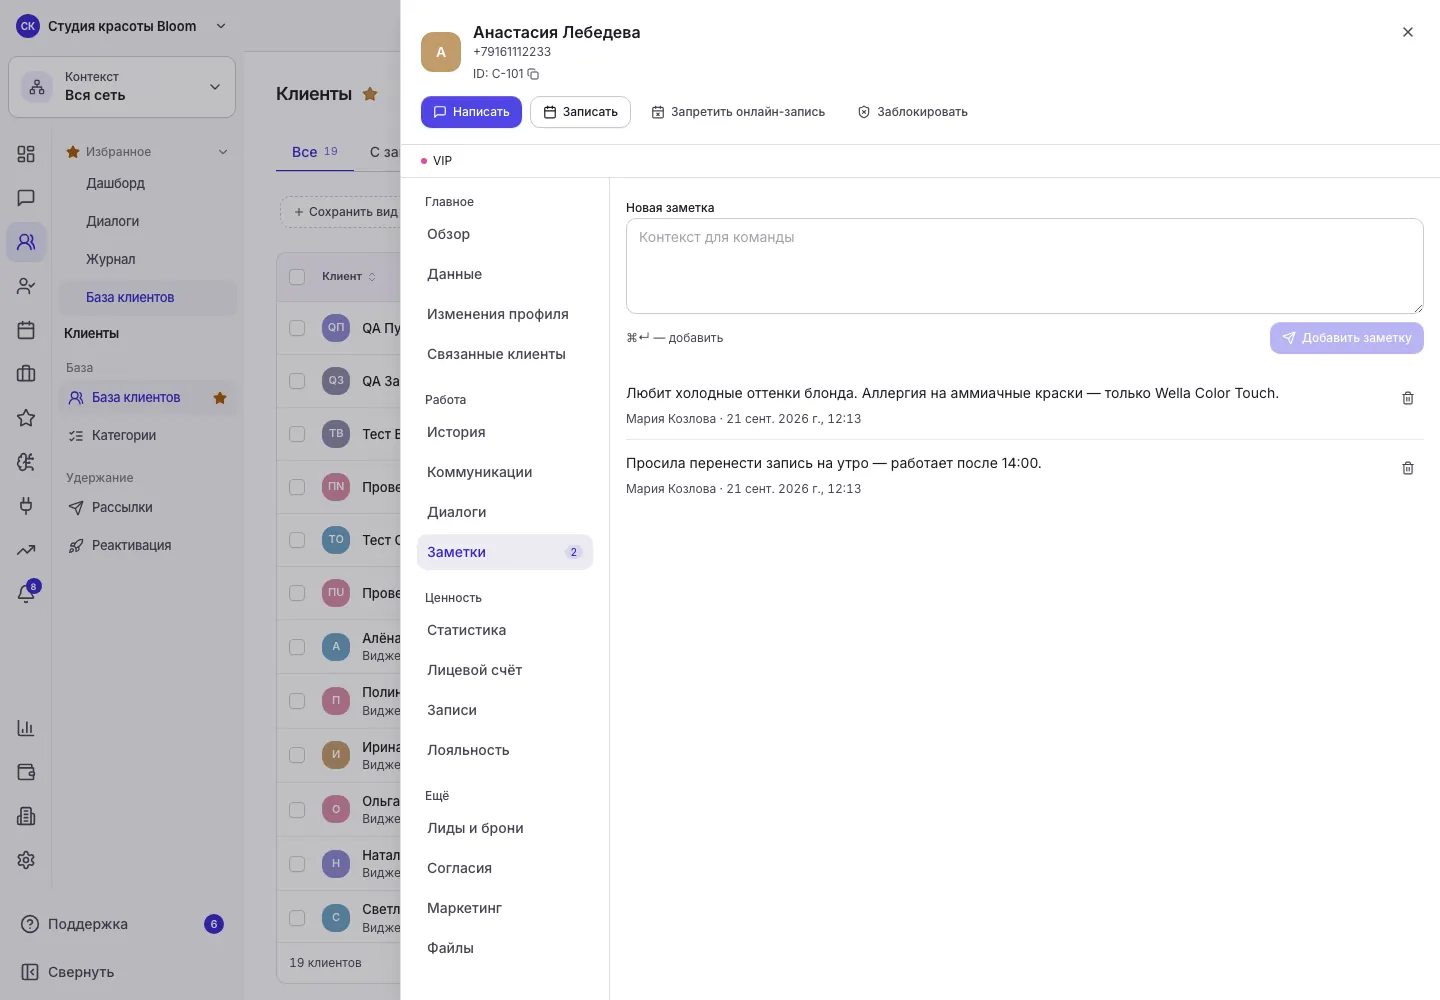Click the Написать button

pyautogui.click(x=471, y=112)
